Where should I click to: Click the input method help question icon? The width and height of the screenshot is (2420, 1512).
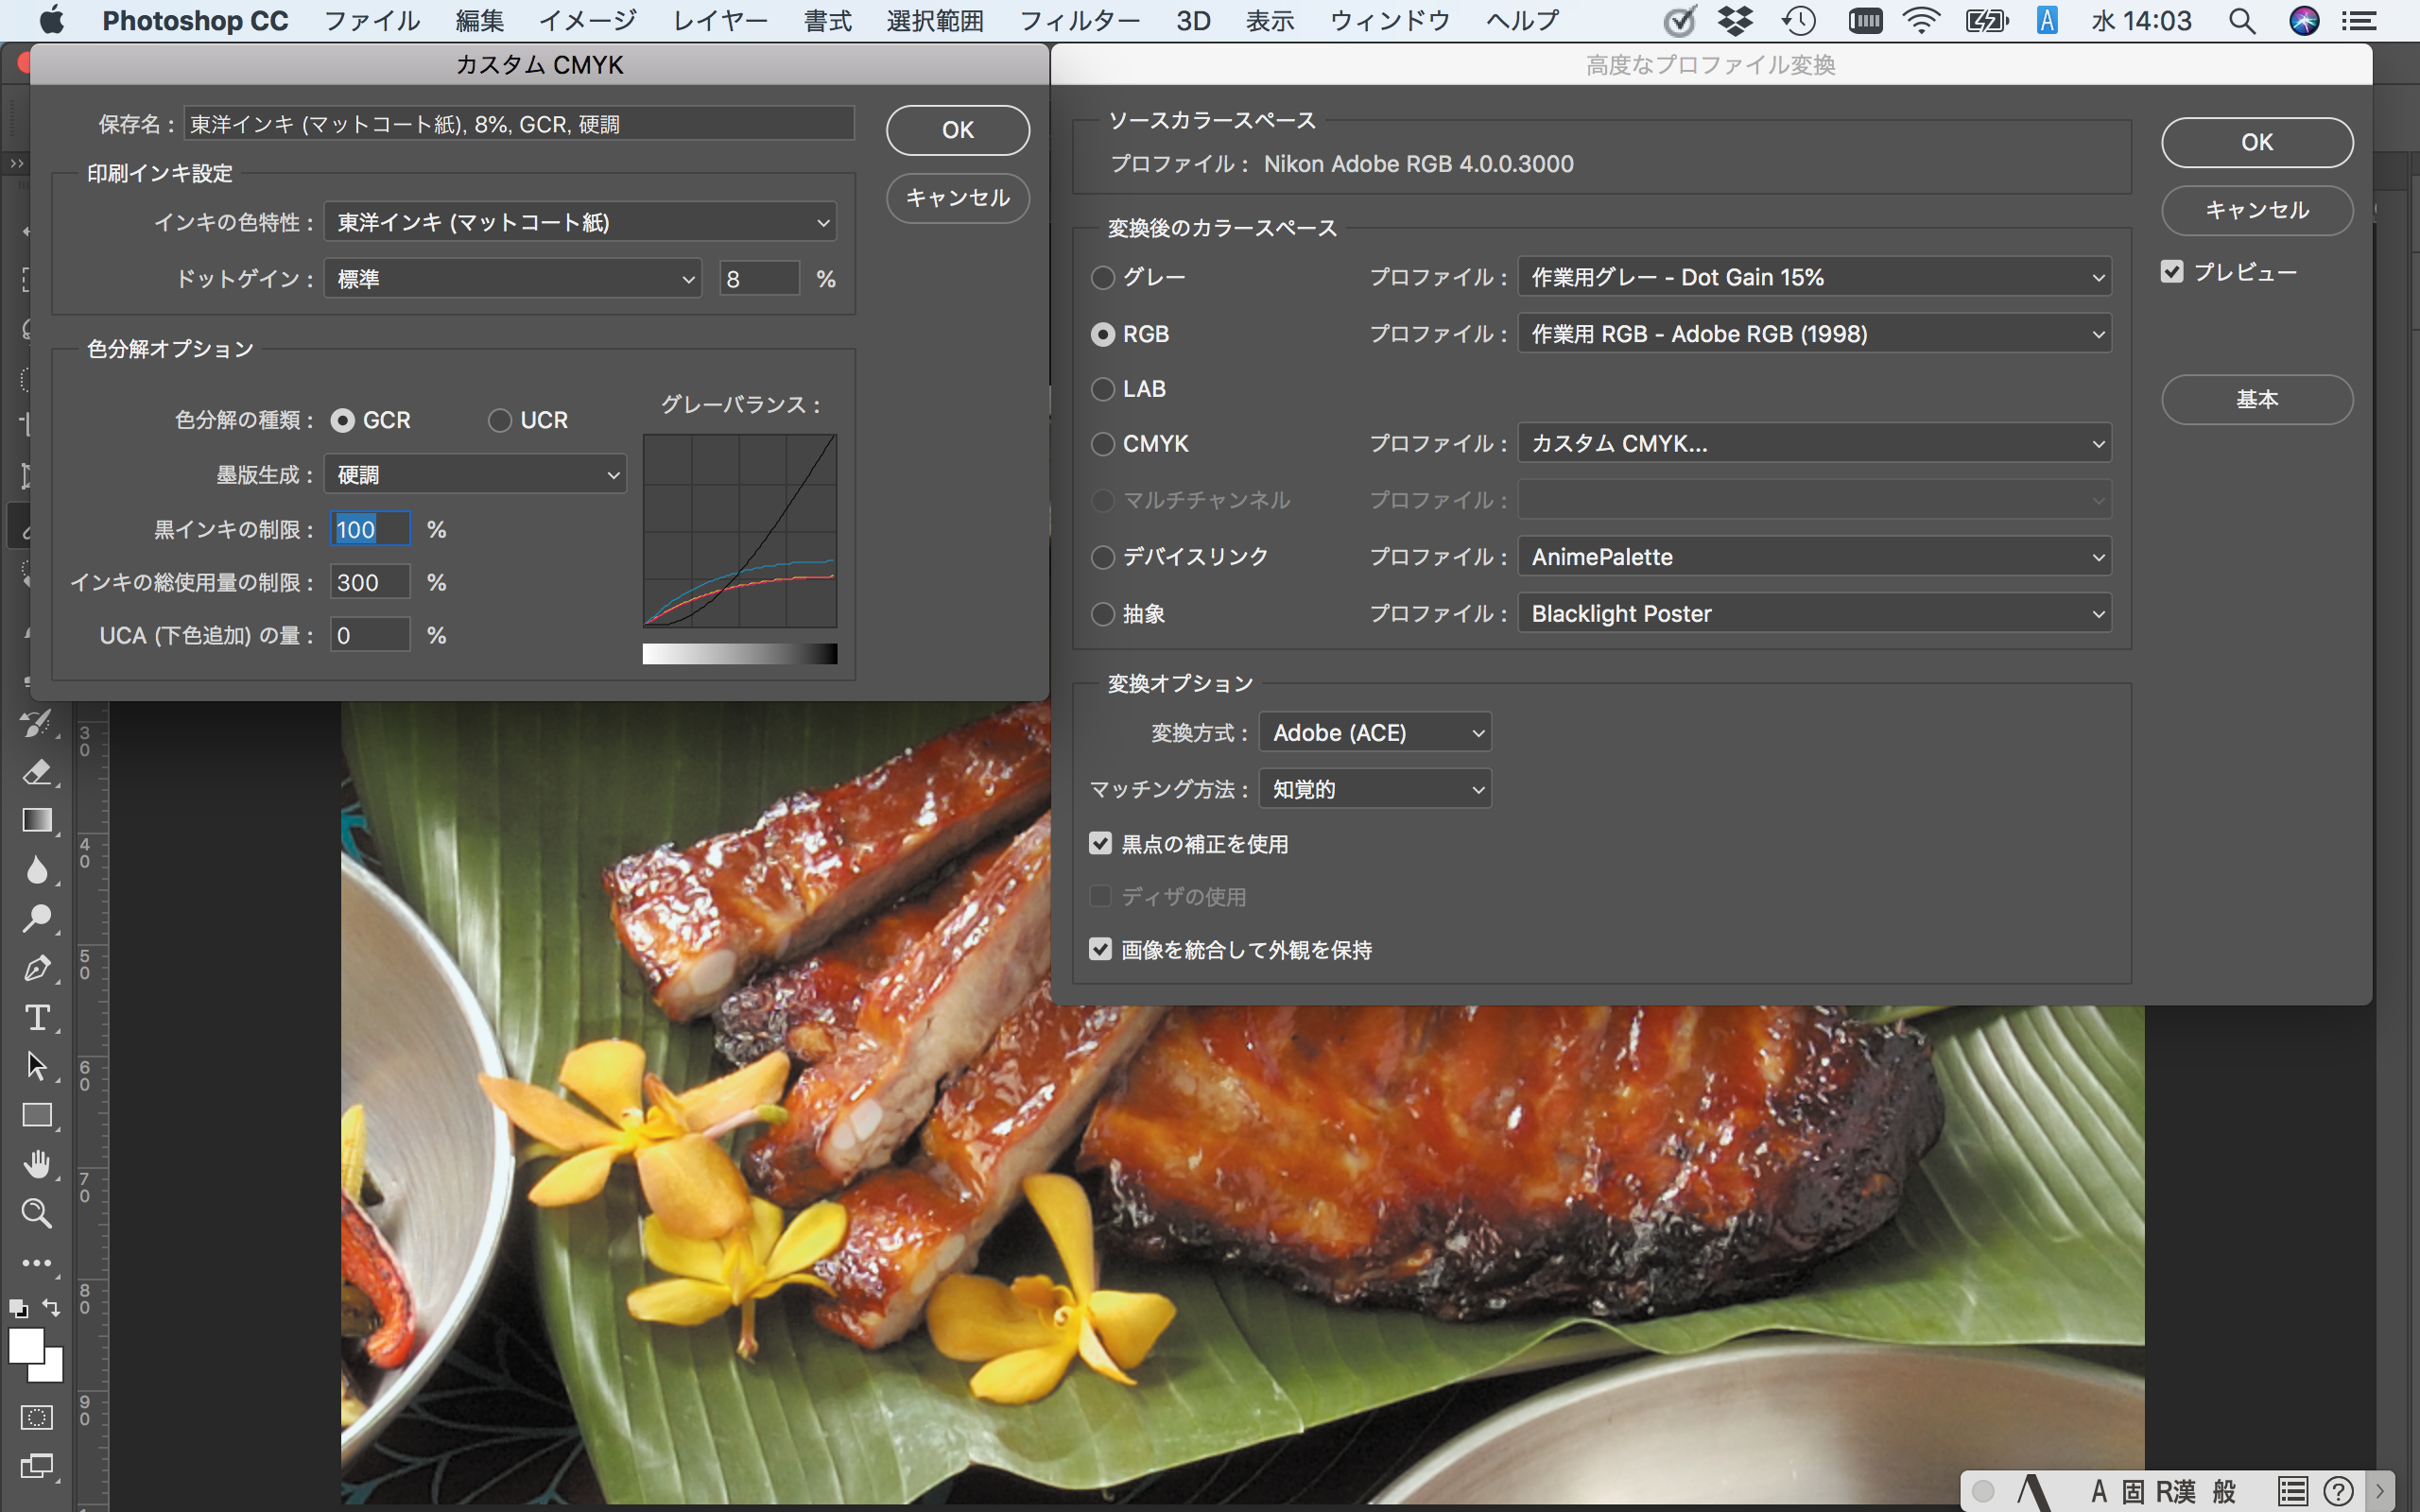[x=2337, y=1491]
